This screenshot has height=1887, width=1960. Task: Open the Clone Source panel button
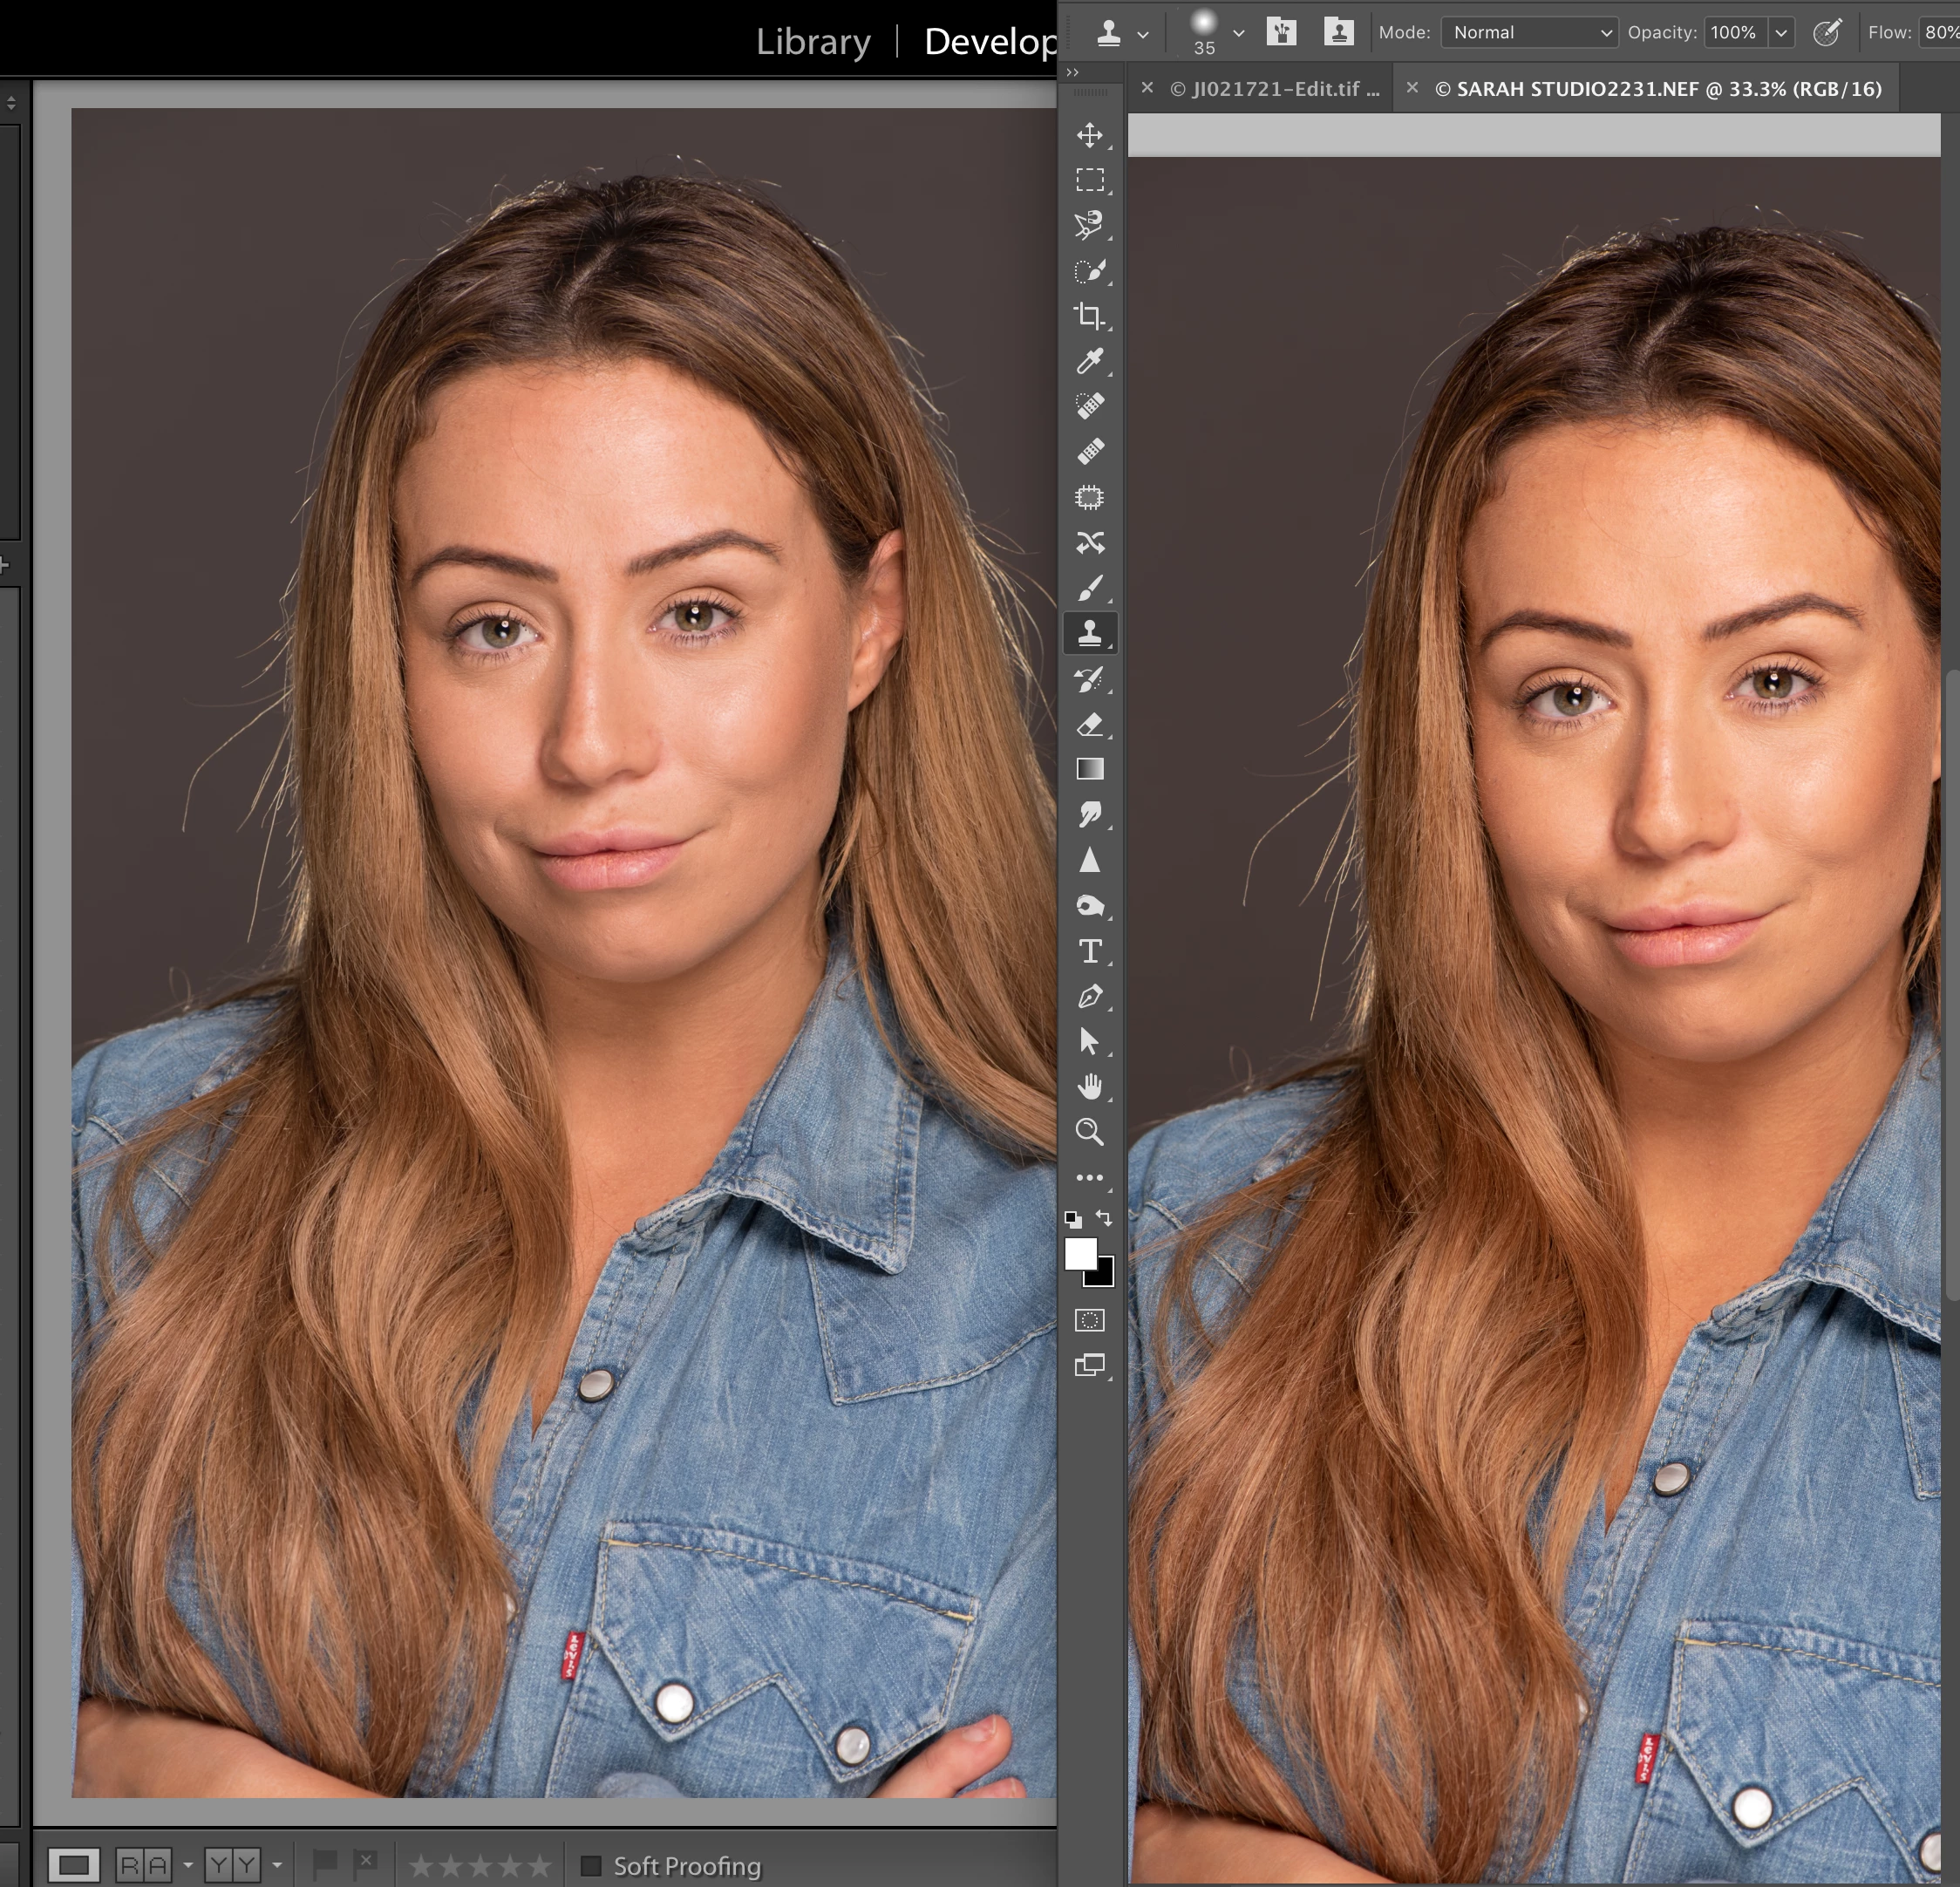pos(1338,32)
